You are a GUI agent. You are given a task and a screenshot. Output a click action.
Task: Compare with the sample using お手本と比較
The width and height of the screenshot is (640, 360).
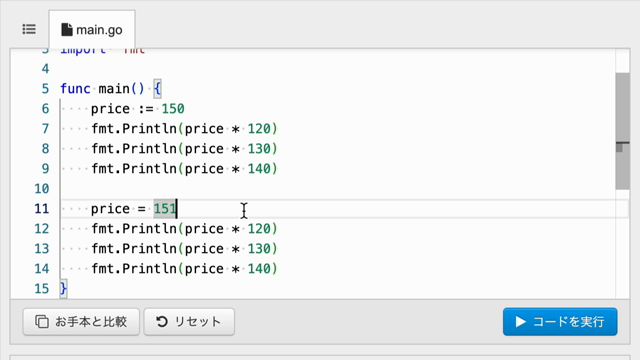tap(81, 322)
